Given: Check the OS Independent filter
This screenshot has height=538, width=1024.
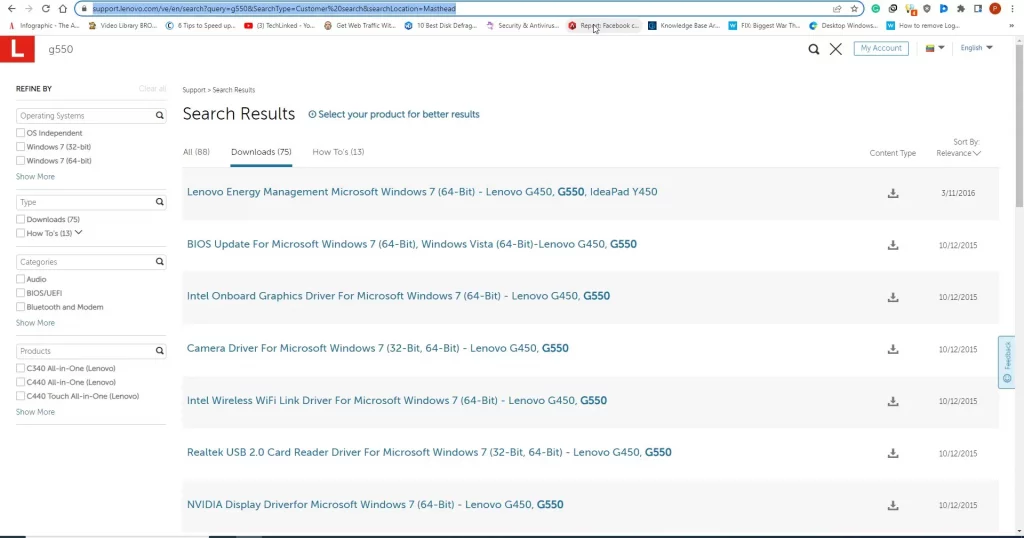Looking at the screenshot, I should (20, 133).
